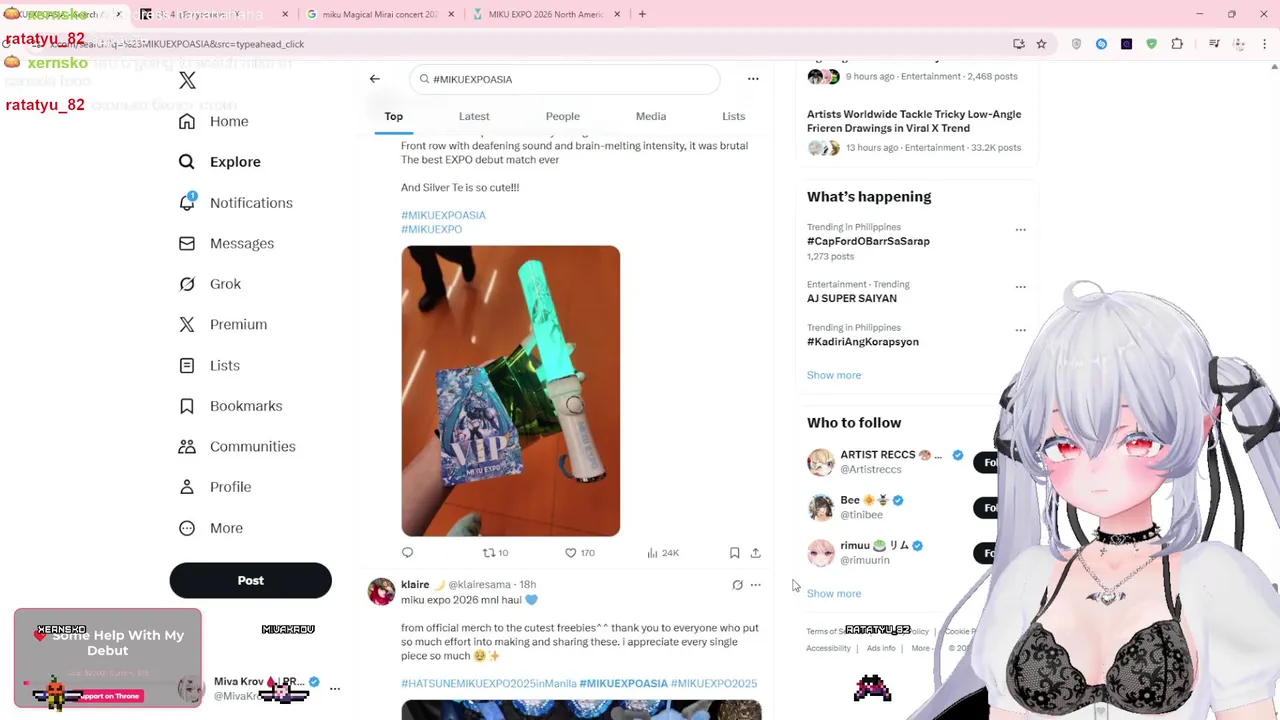The width and height of the screenshot is (1280, 720).
Task: Show more under What's happening
Action: tap(834, 375)
